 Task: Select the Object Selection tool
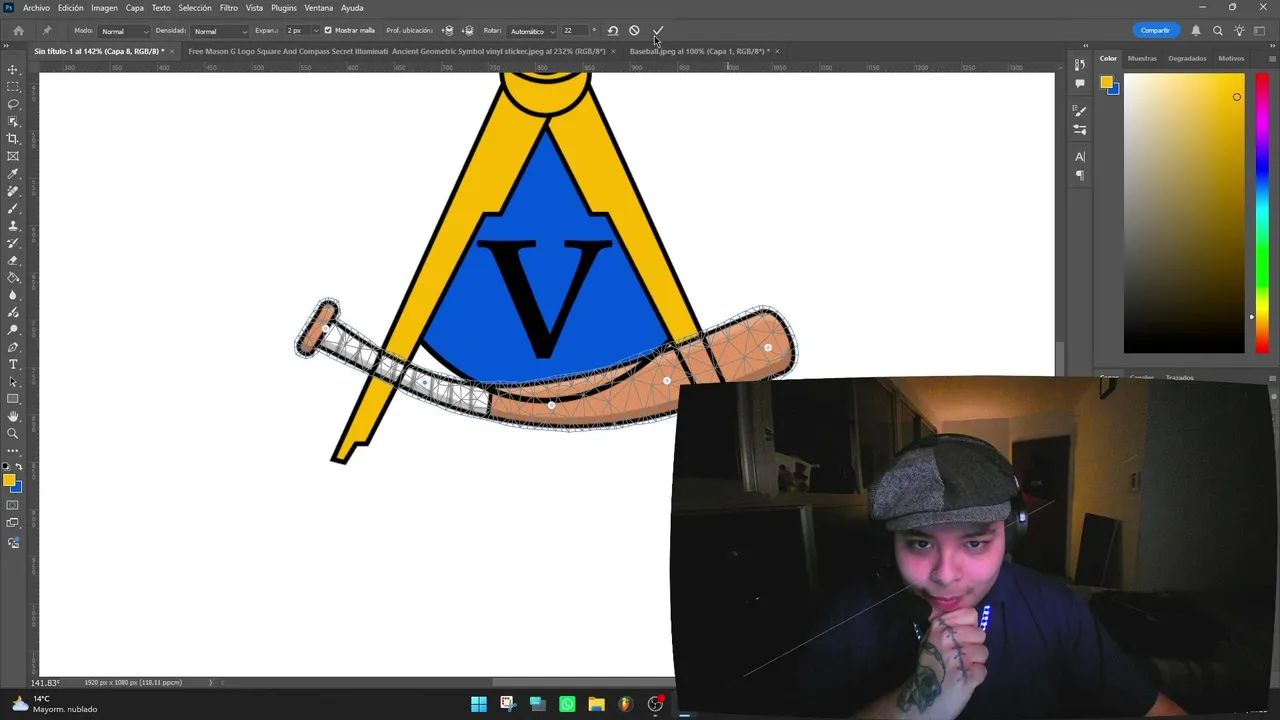(13, 121)
